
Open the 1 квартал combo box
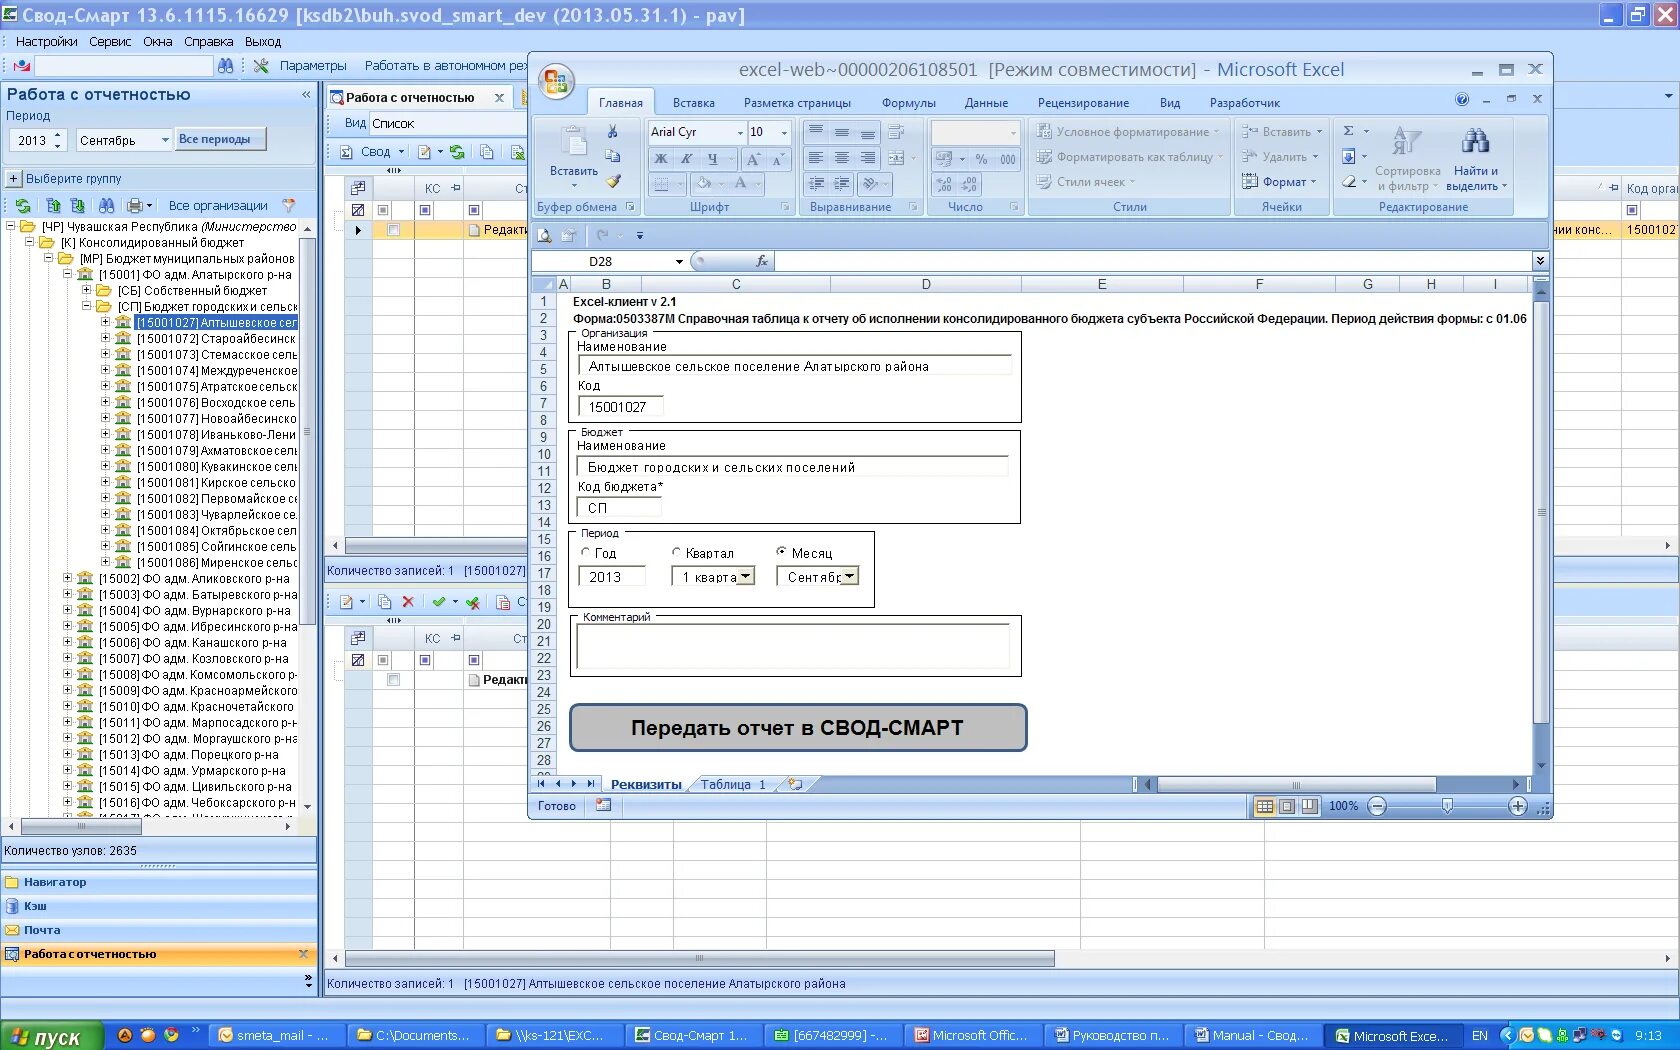tap(746, 577)
